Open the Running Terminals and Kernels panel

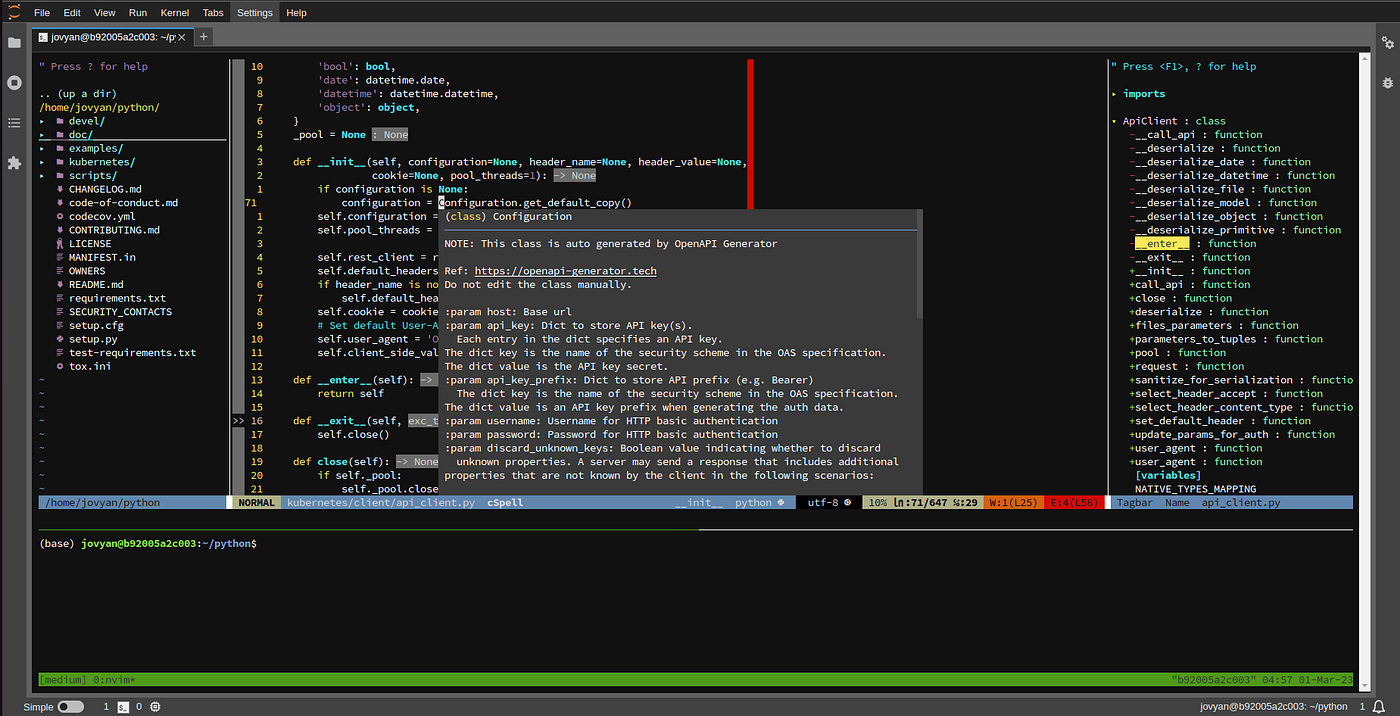(x=14, y=83)
